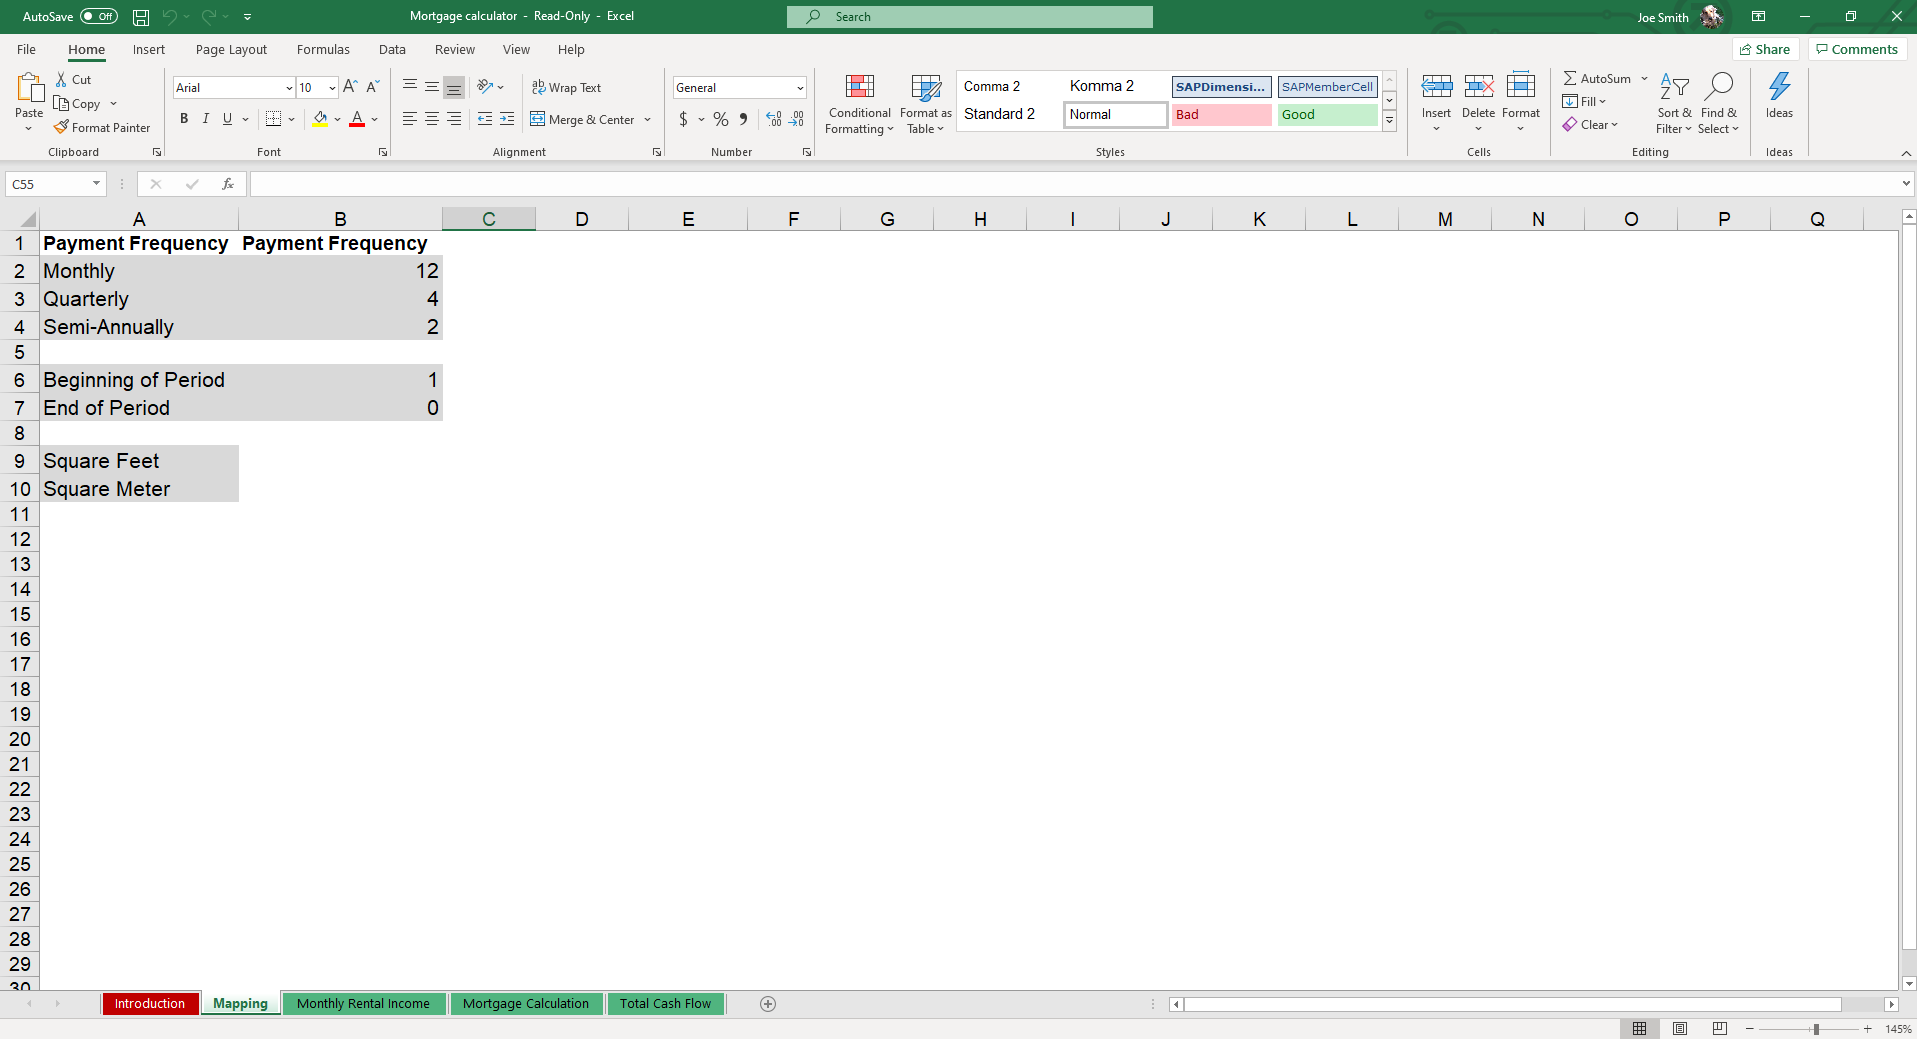1917x1039 pixels.
Task: Click the Format cells icon
Action: [1520, 88]
